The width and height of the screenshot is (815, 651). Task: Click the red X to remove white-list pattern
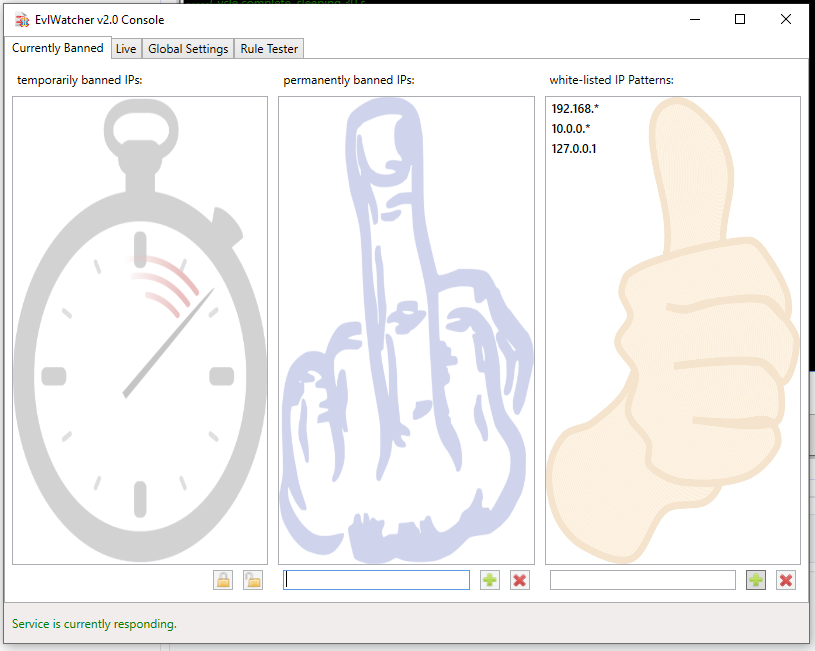coord(786,580)
